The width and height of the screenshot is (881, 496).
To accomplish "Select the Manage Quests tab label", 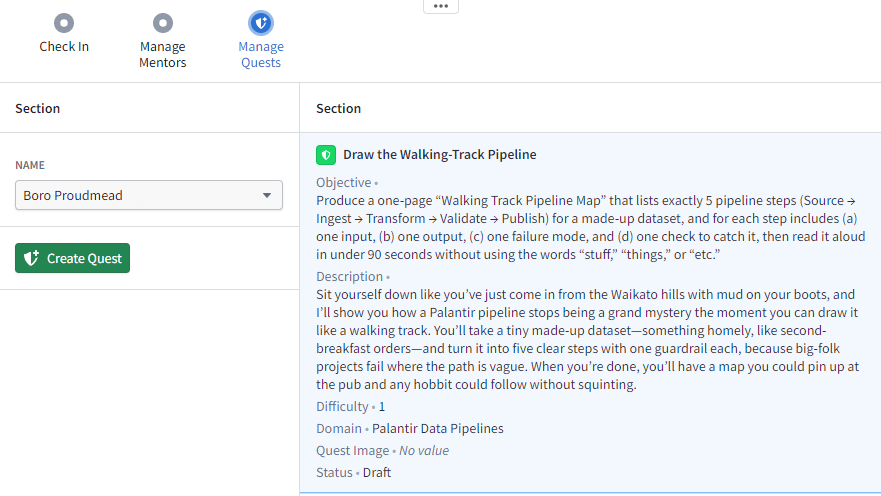I will pos(261,54).
